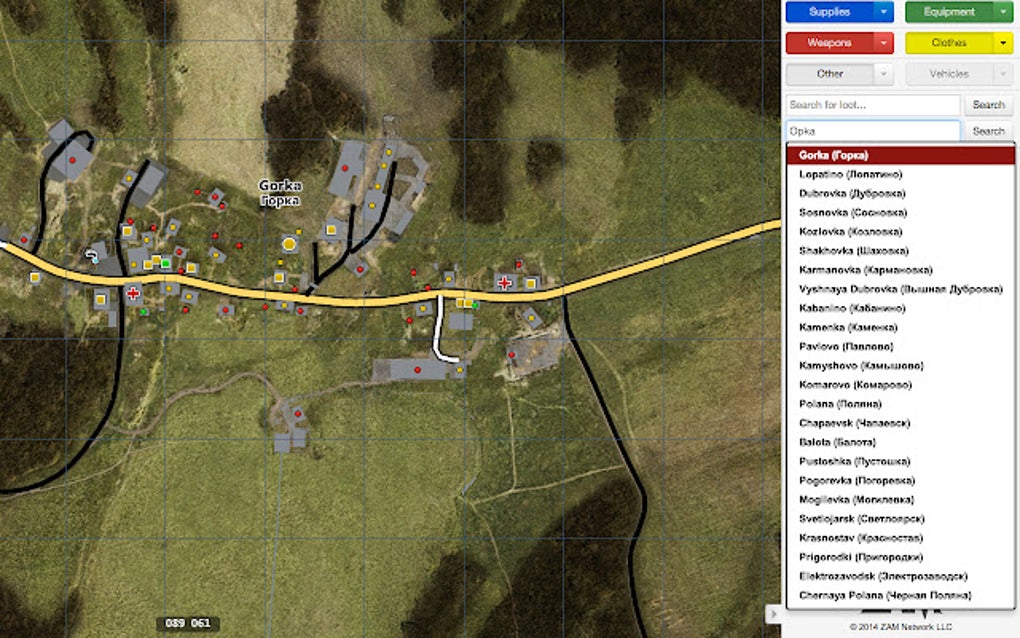This screenshot has height=638, width=1020.
Task: Click the Search for loot input field
Action: coord(871,104)
